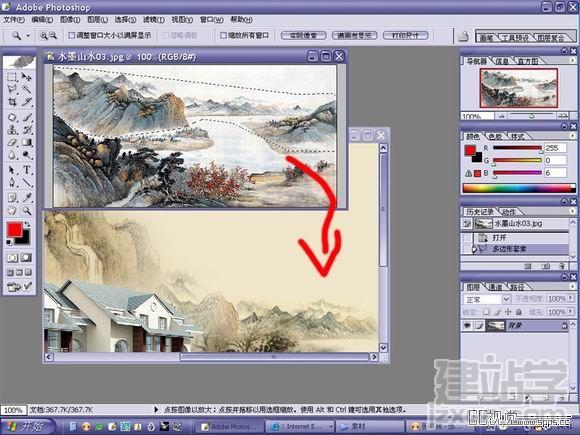Expand the layer opacity arrow
Screen dimensions: 580x435
click(571, 298)
